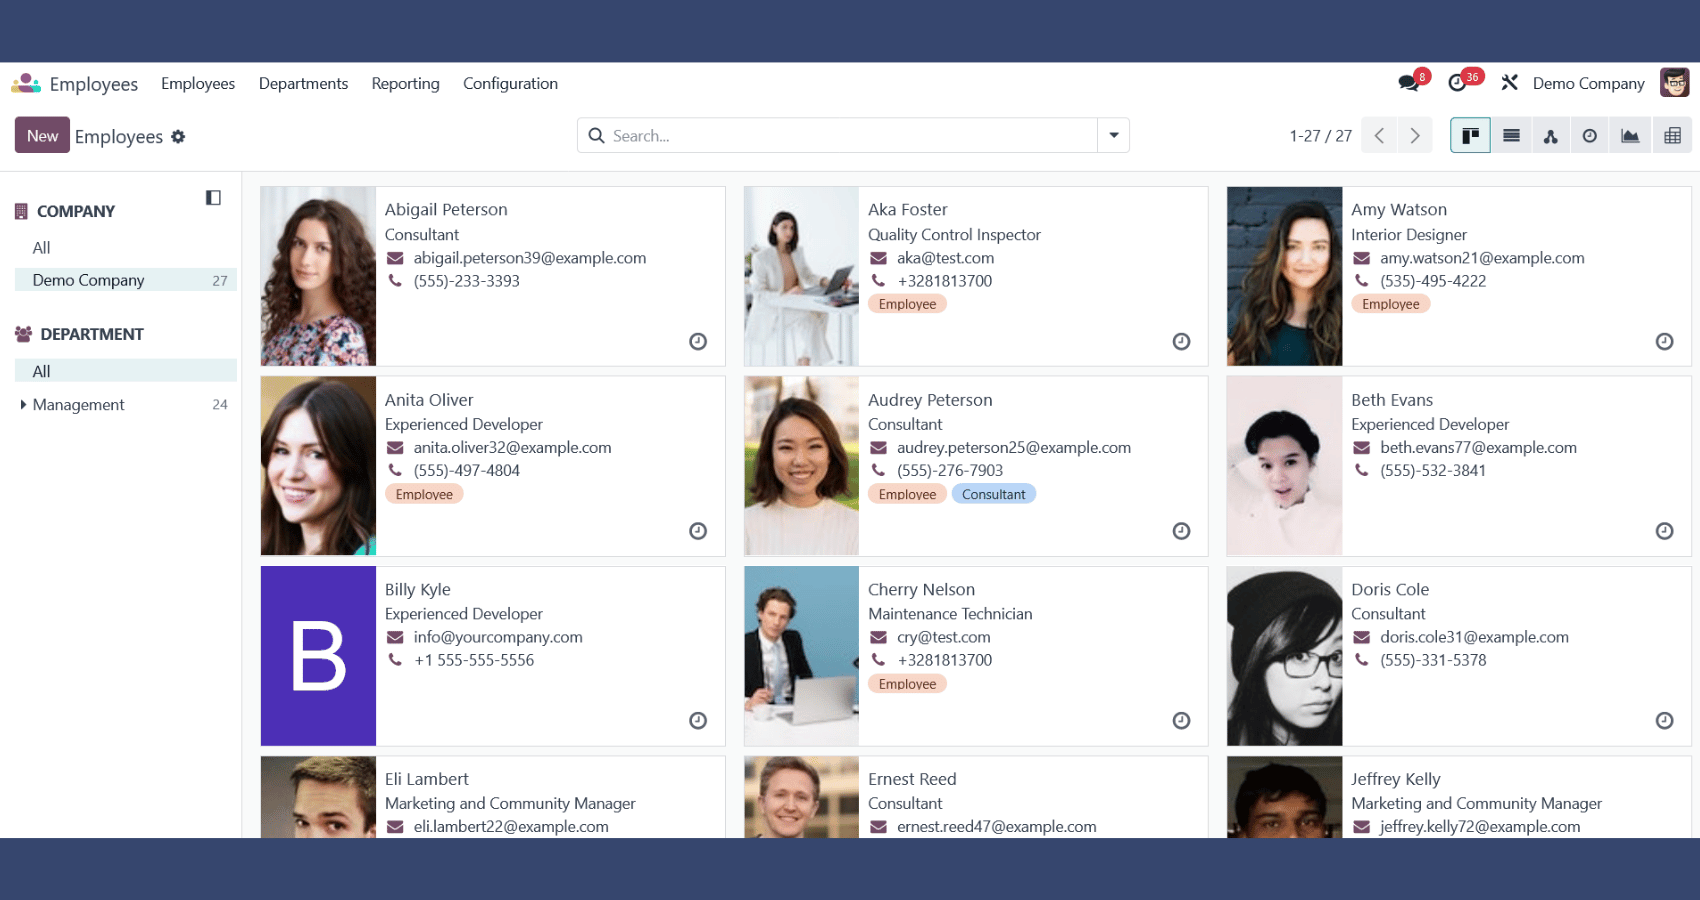Click email doris.cole31@example.com
The image size is (1700, 900).
(1474, 637)
